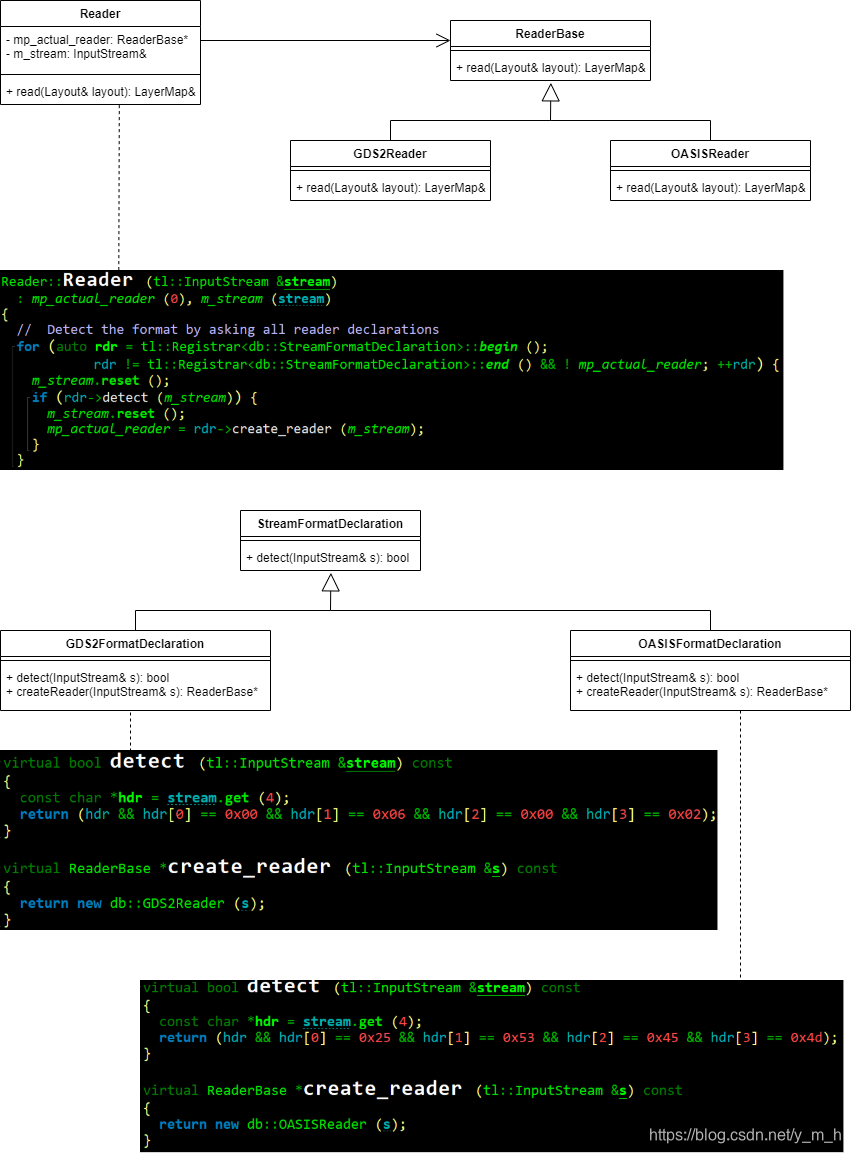
Task: Click the OASIS header check with 0x25
Action: [498, 1038]
